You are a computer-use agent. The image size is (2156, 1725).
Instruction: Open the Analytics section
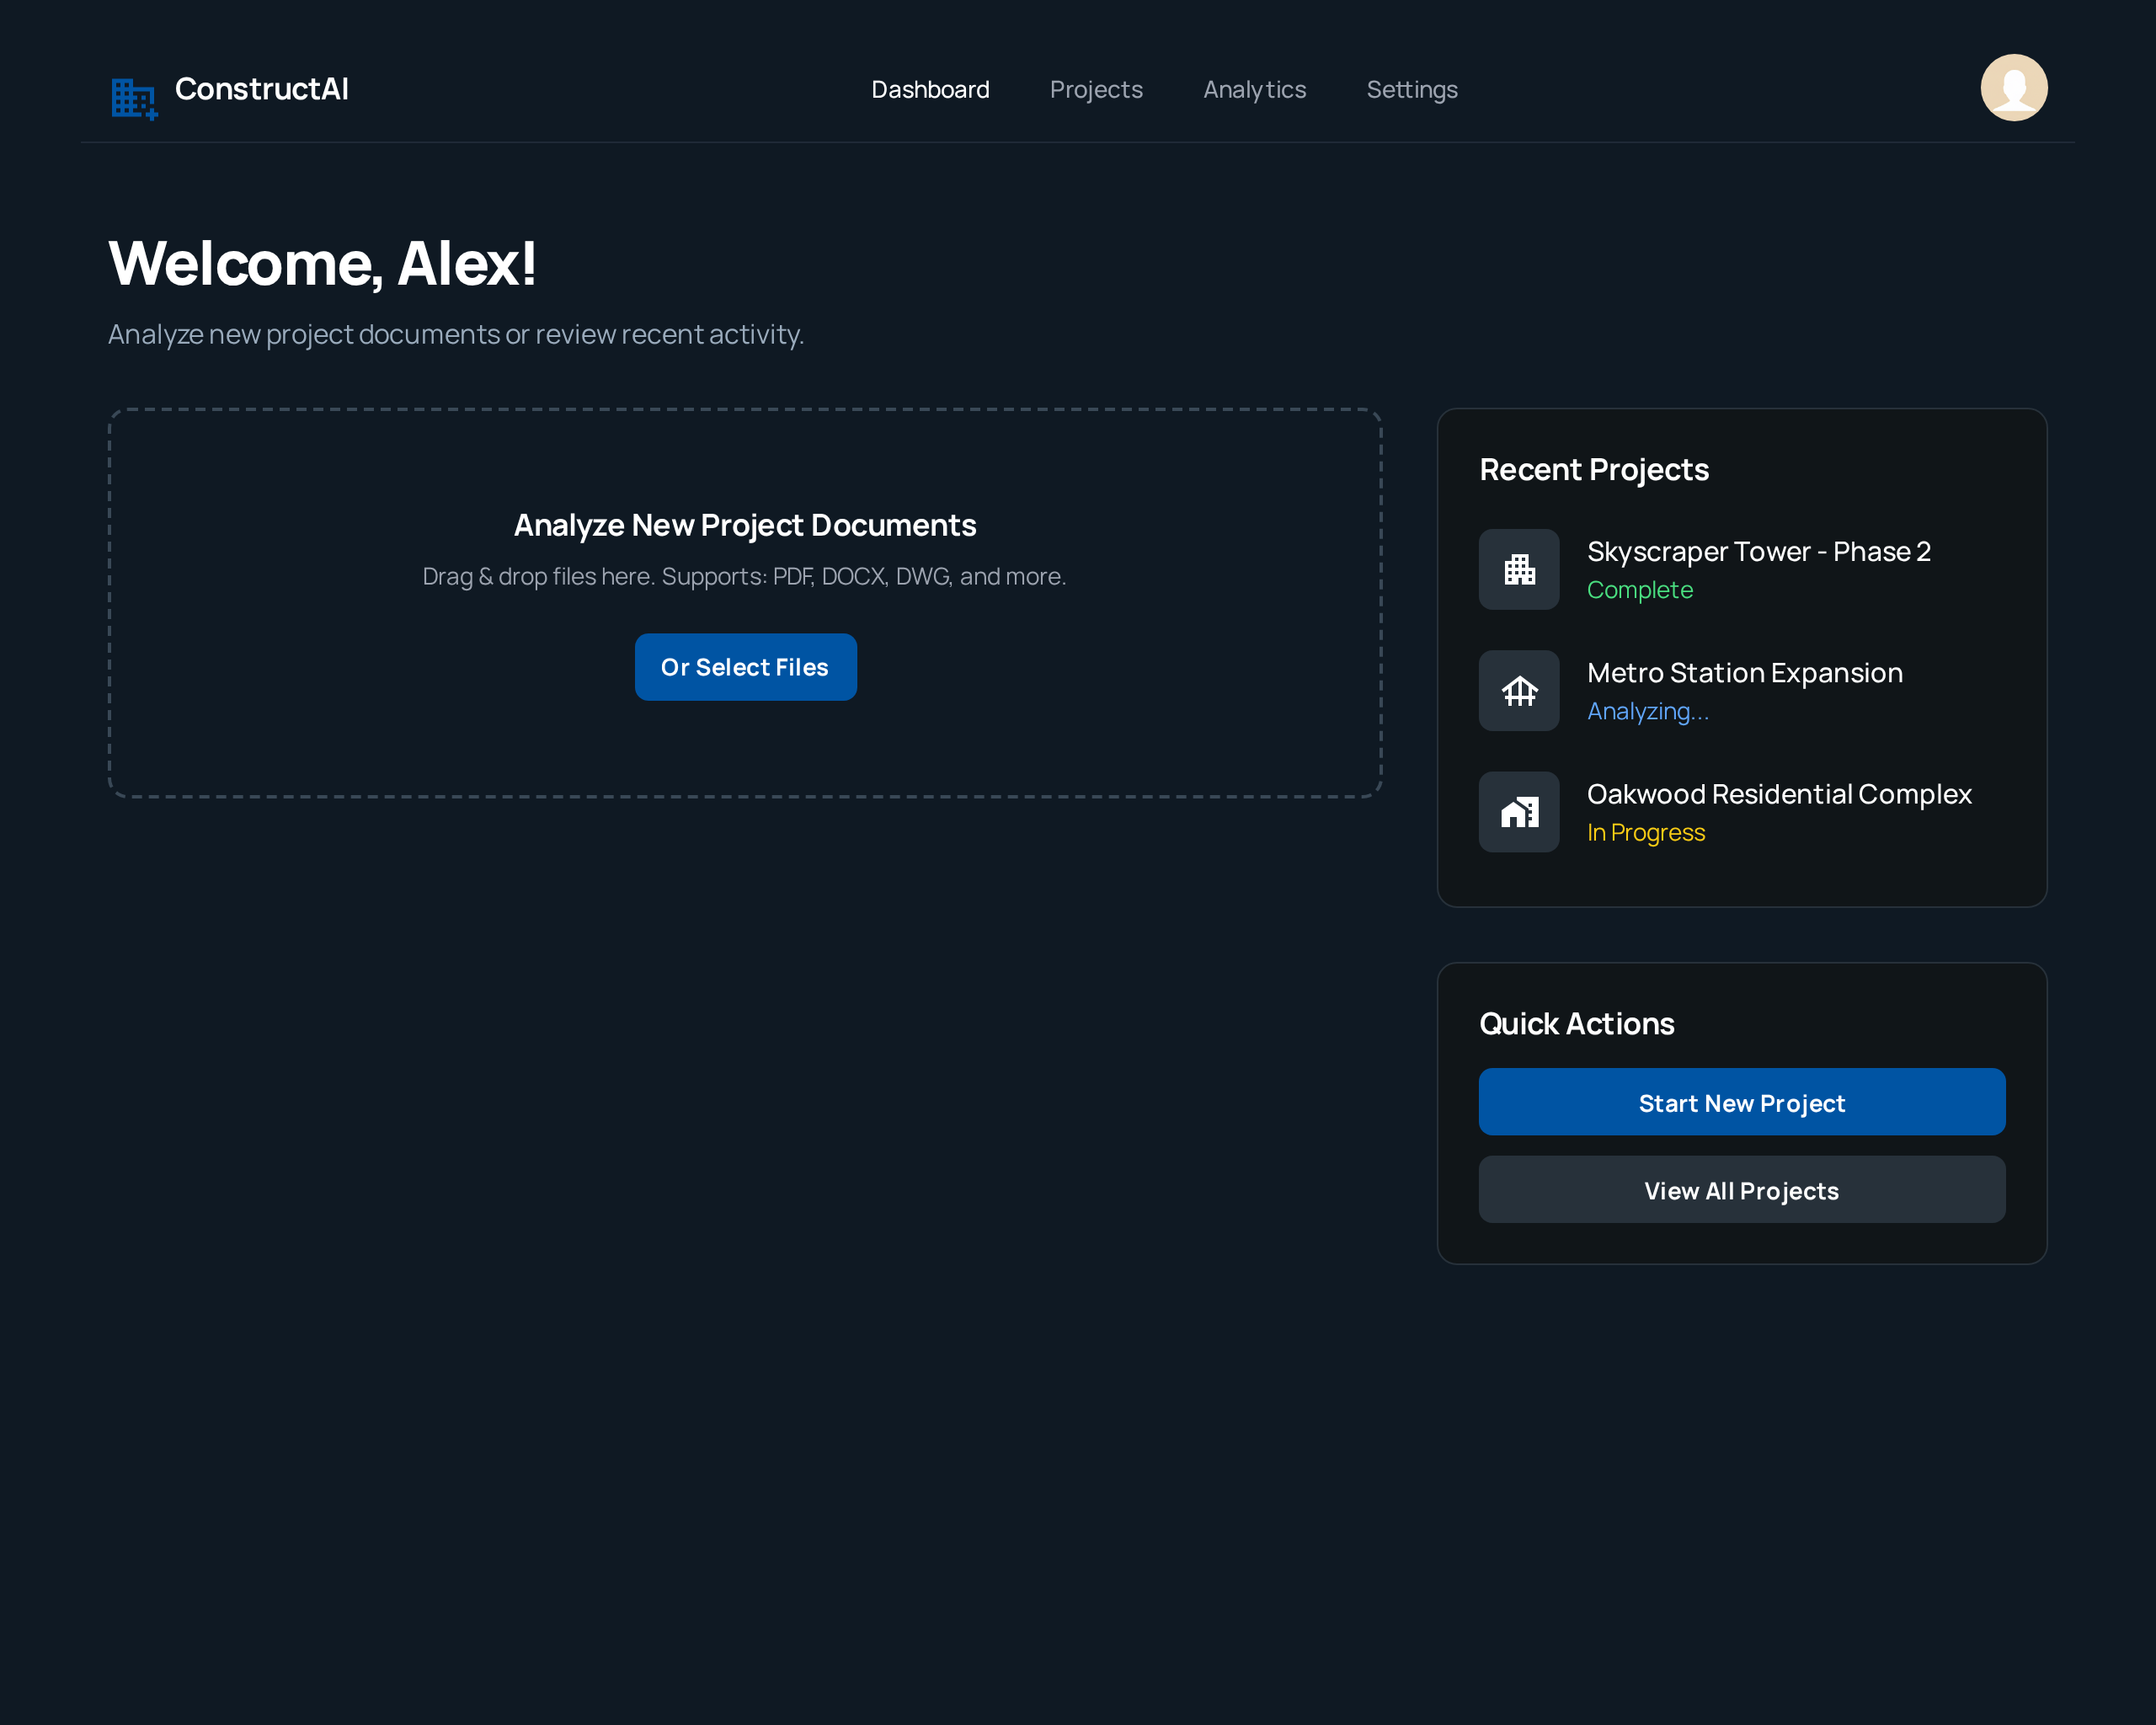tap(1254, 89)
